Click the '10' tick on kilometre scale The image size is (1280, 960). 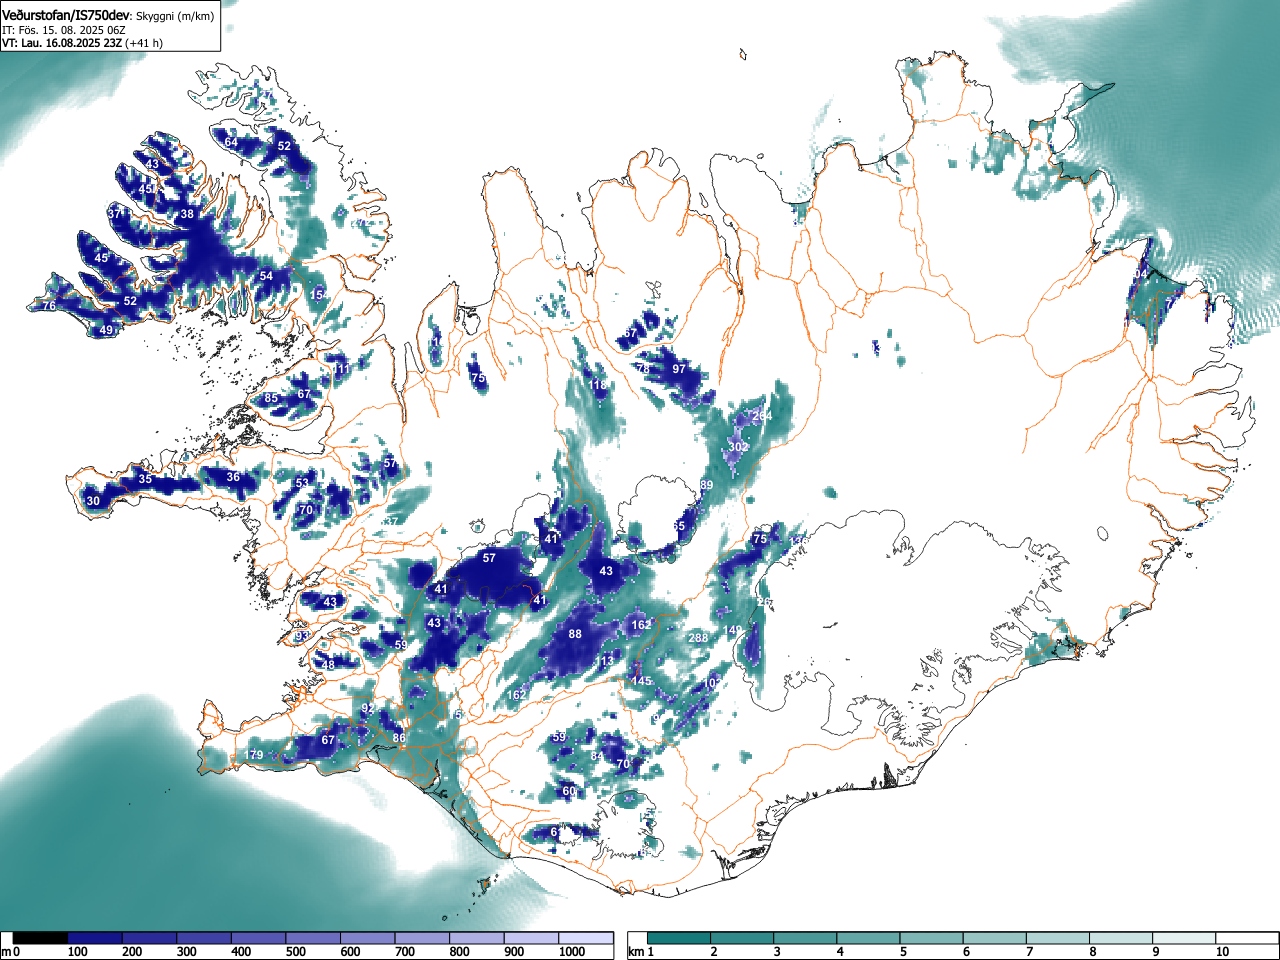(1221, 952)
